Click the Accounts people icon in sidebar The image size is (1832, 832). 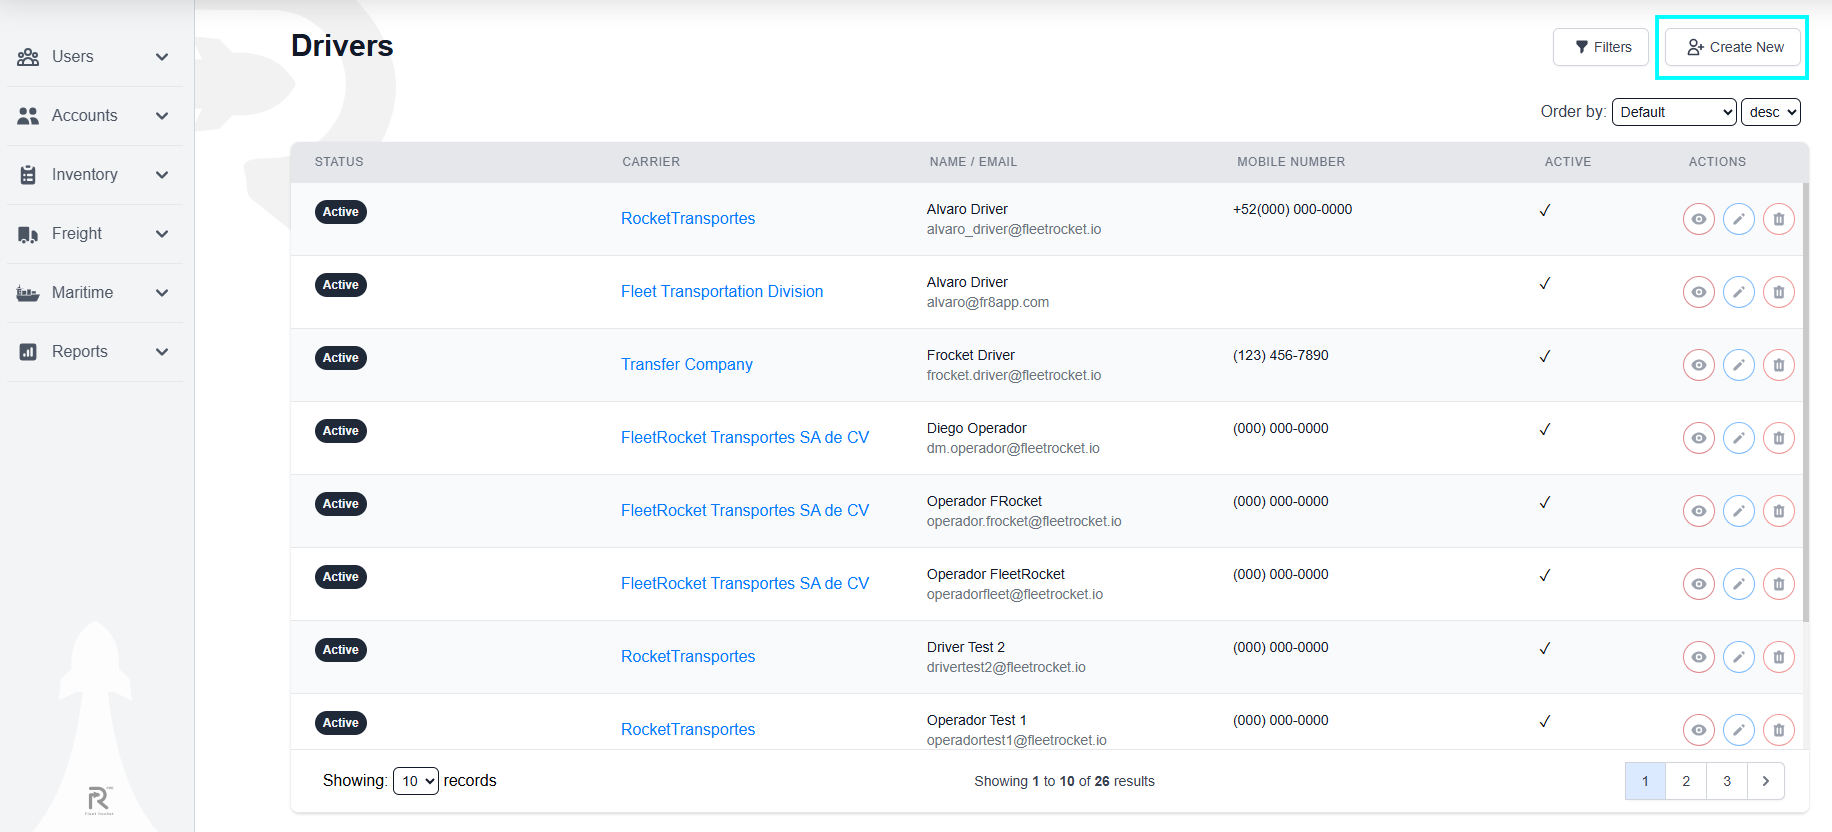(28, 116)
